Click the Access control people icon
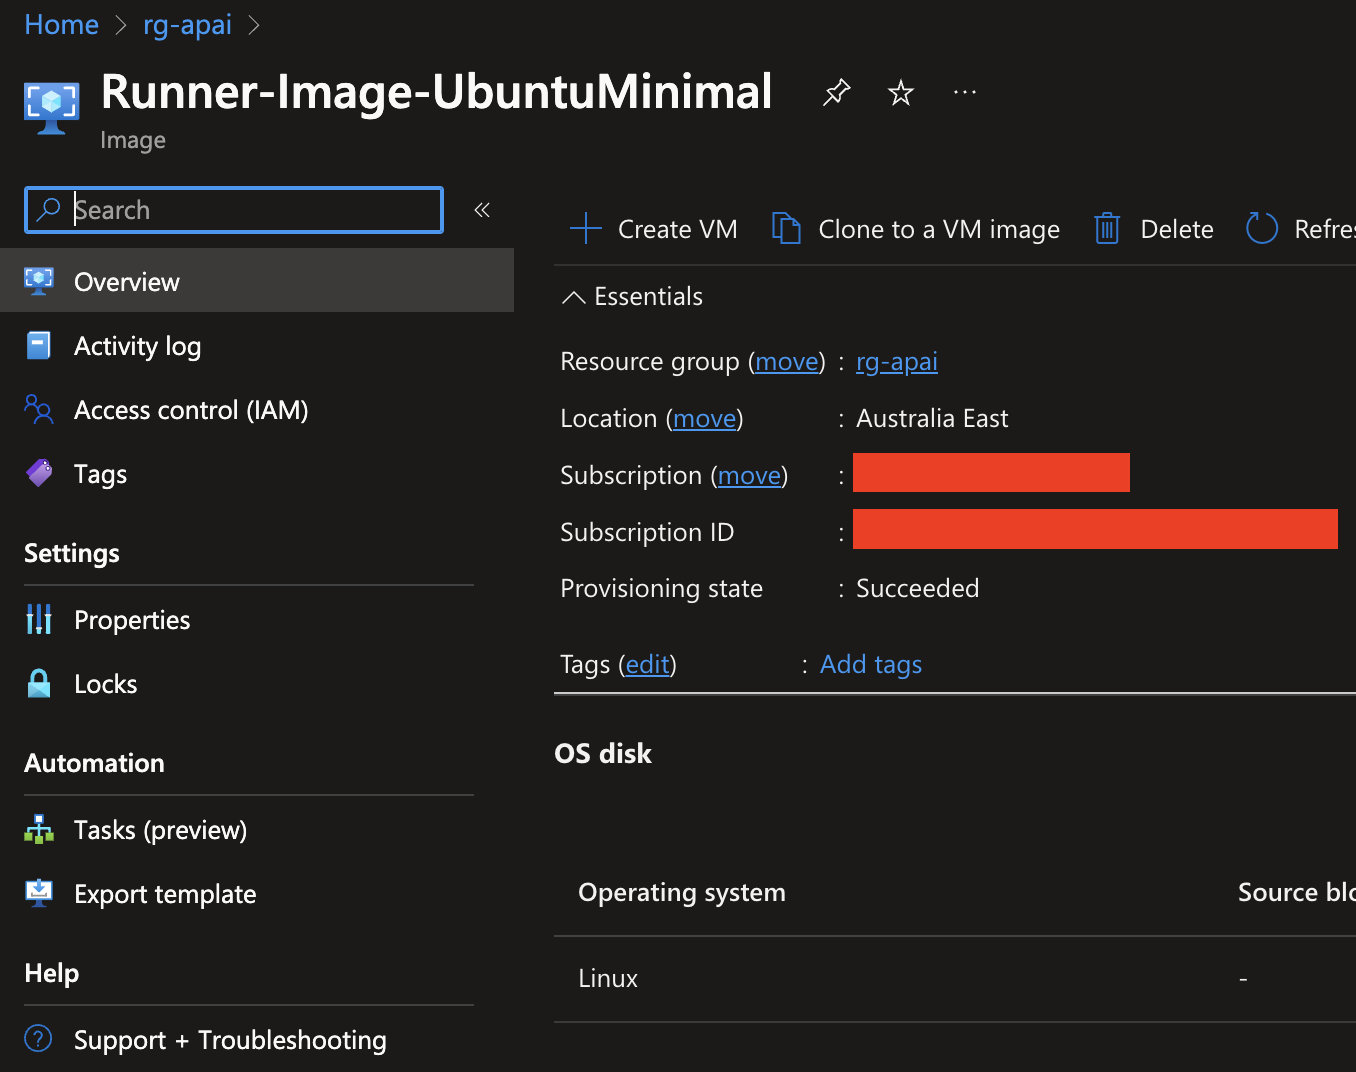 point(39,409)
